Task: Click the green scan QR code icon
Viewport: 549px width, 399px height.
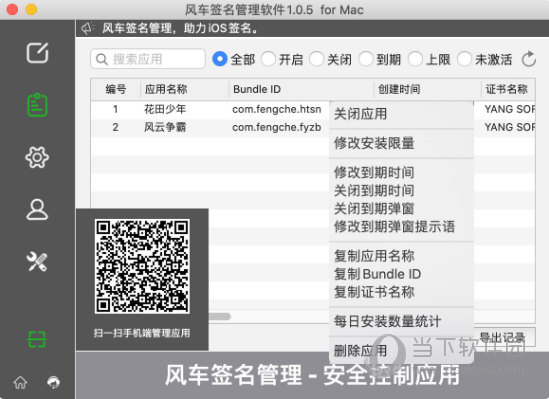Action: point(37,339)
